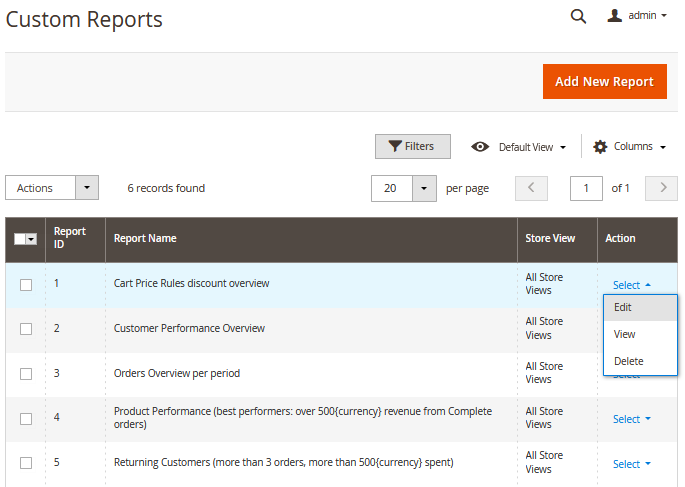The width and height of the screenshot is (685, 487).
Task: Tick the checkbox for report ID 1
Action: tap(26, 285)
